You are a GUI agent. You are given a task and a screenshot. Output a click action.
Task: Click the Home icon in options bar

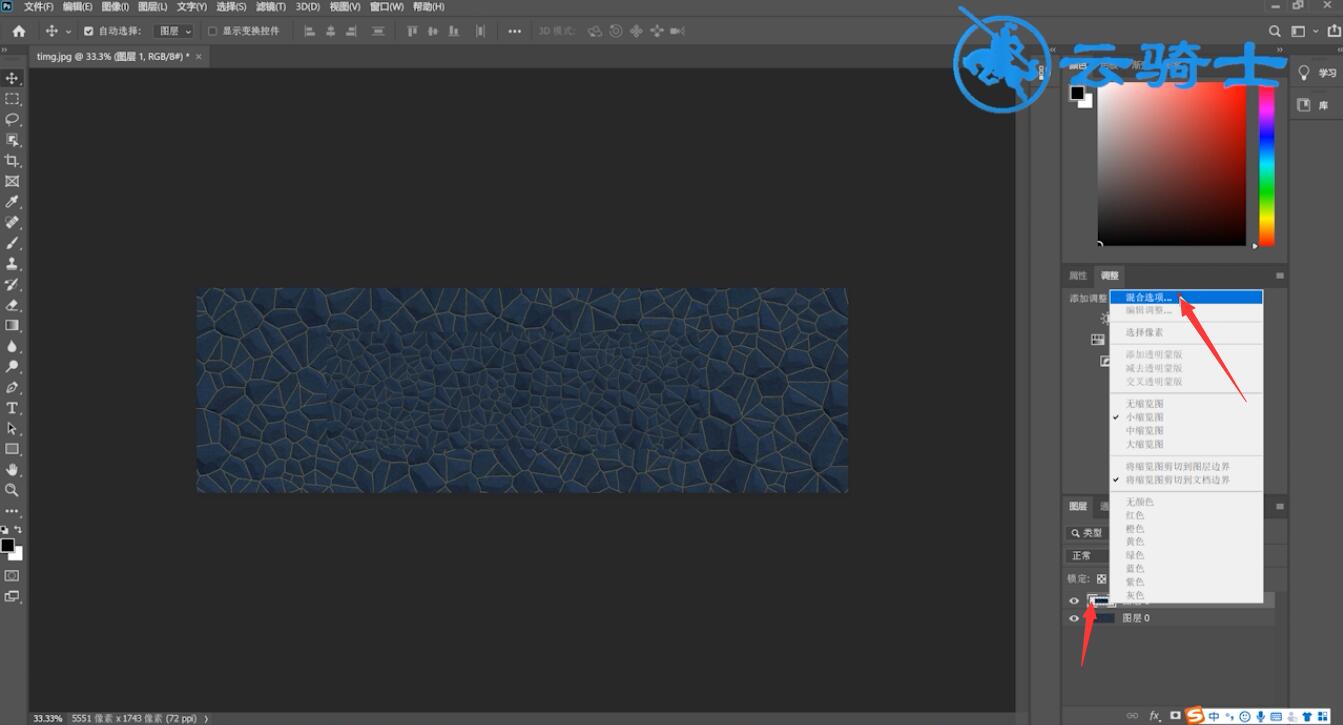pos(18,31)
